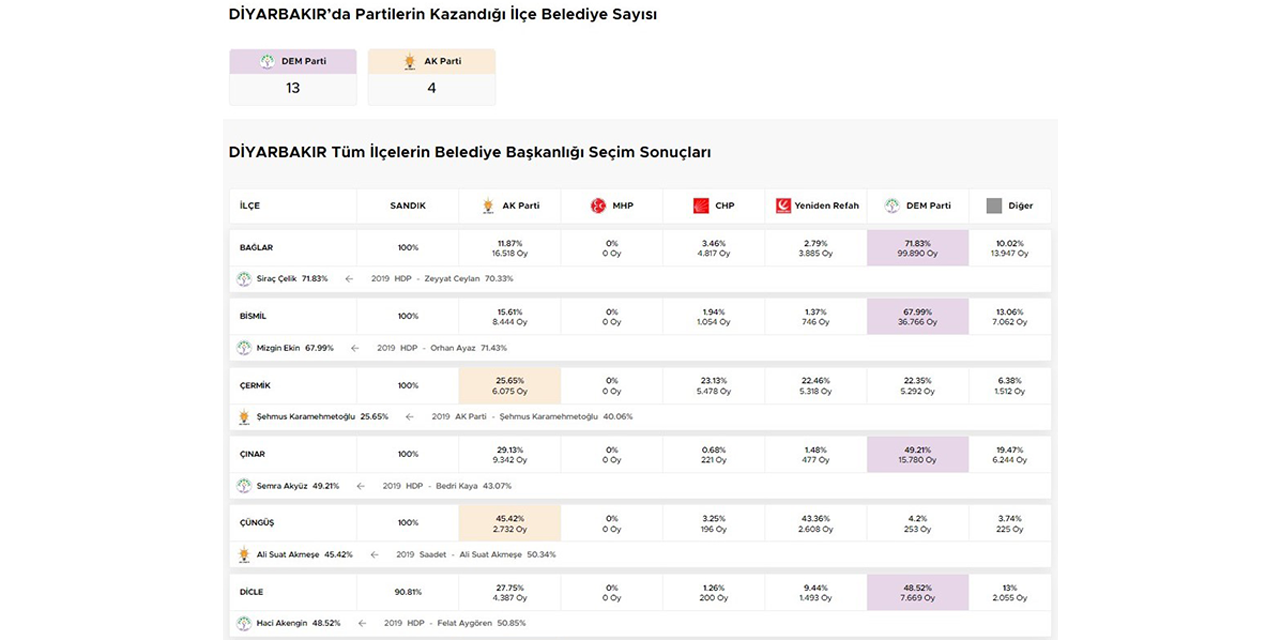Click the DEM Parti logo in table header
The image size is (1280, 640).
click(892, 206)
